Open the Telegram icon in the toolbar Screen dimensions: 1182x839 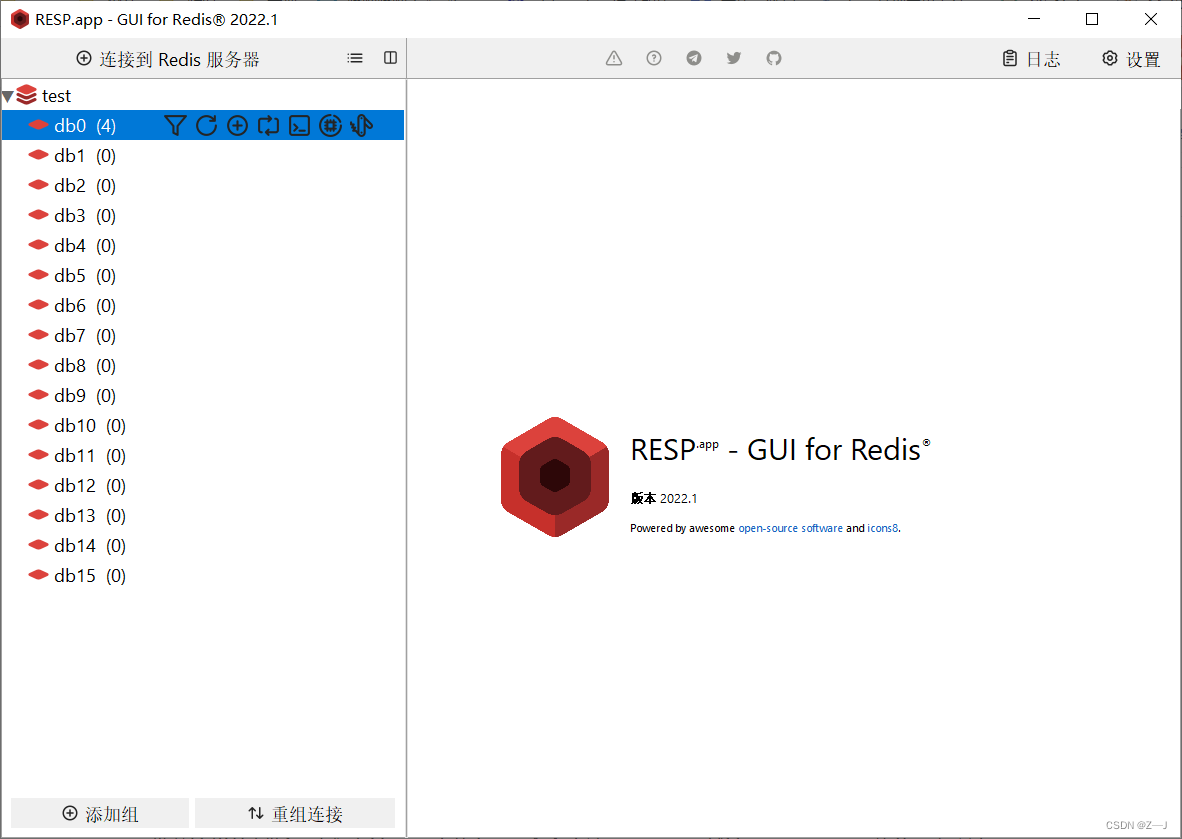[x=693, y=58]
